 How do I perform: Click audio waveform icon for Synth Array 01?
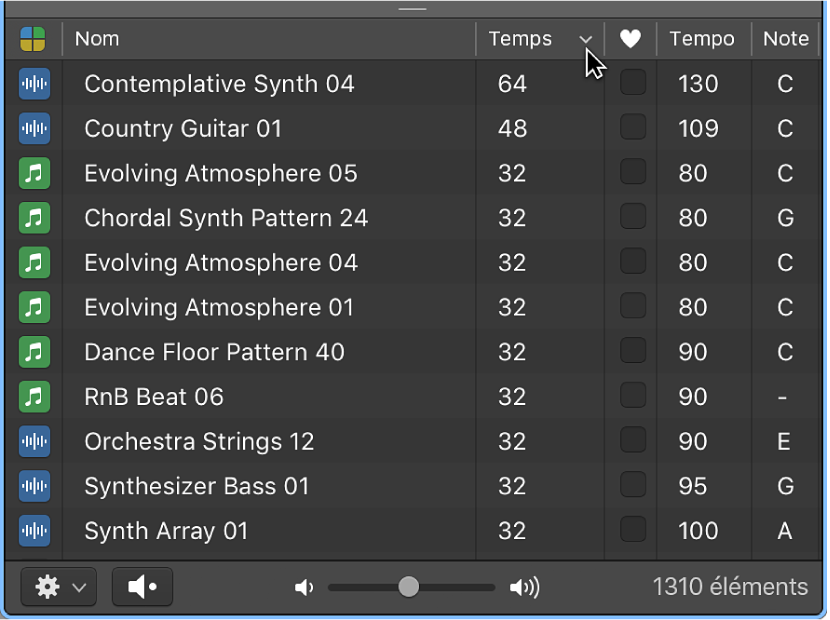click(x=34, y=531)
